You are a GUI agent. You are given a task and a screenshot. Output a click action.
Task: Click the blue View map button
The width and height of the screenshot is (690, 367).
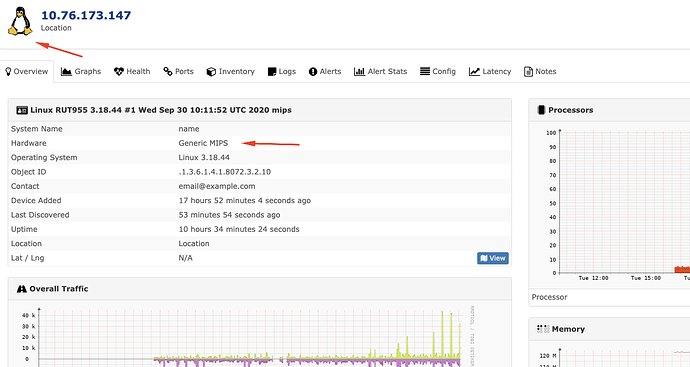(493, 258)
